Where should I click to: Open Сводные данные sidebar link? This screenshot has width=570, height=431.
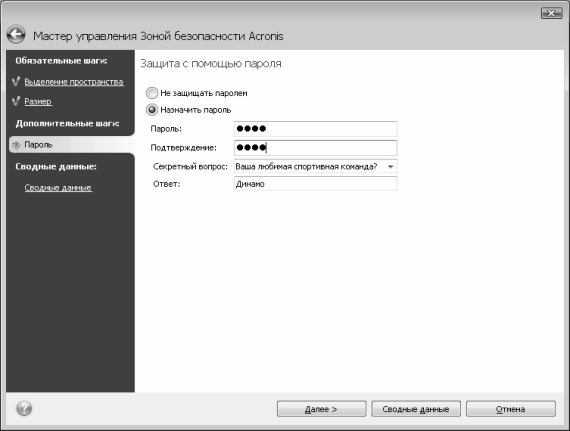(x=58, y=188)
